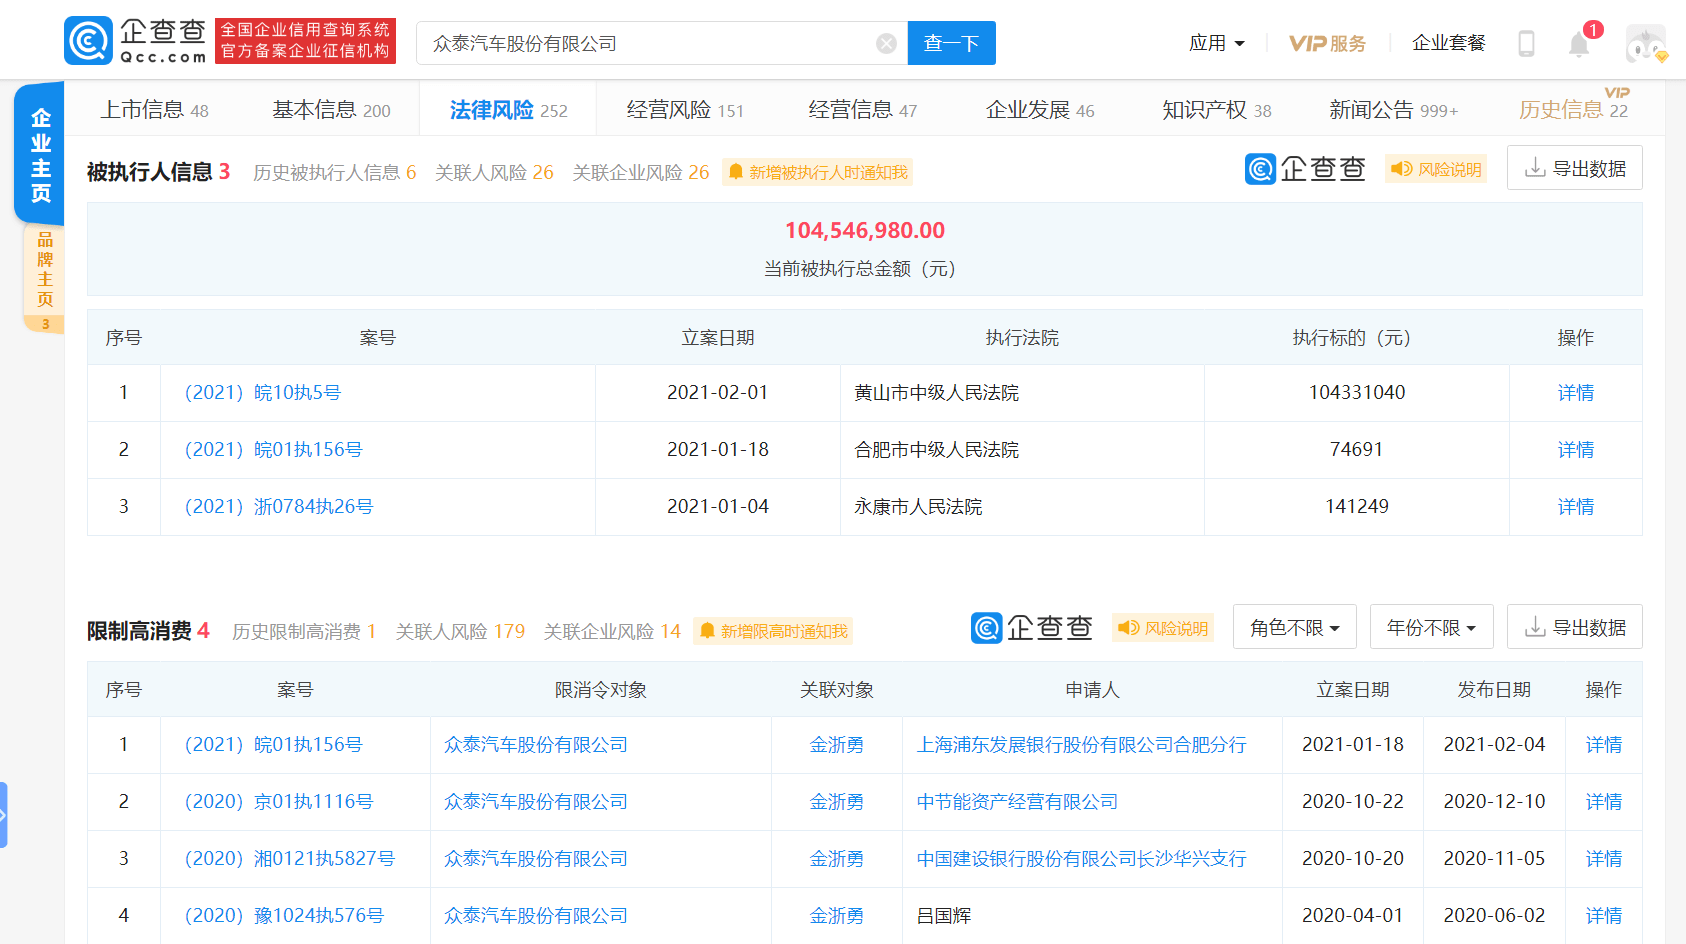Open 关联人风险 26 in 被执行人 section
This screenshot has width=1686, height=944.
point(494,172)
